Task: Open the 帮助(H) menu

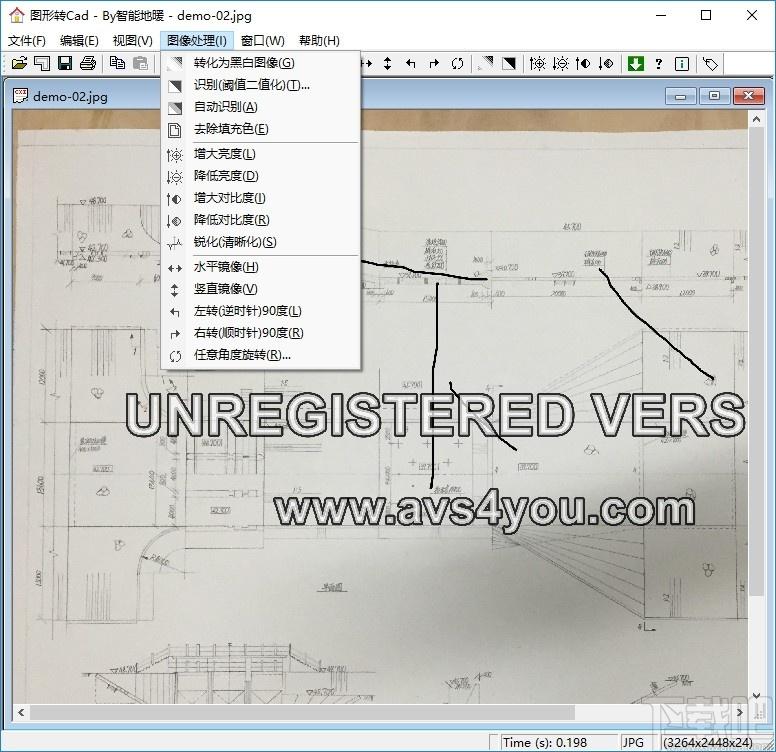Action: click(x=319, y=41)
